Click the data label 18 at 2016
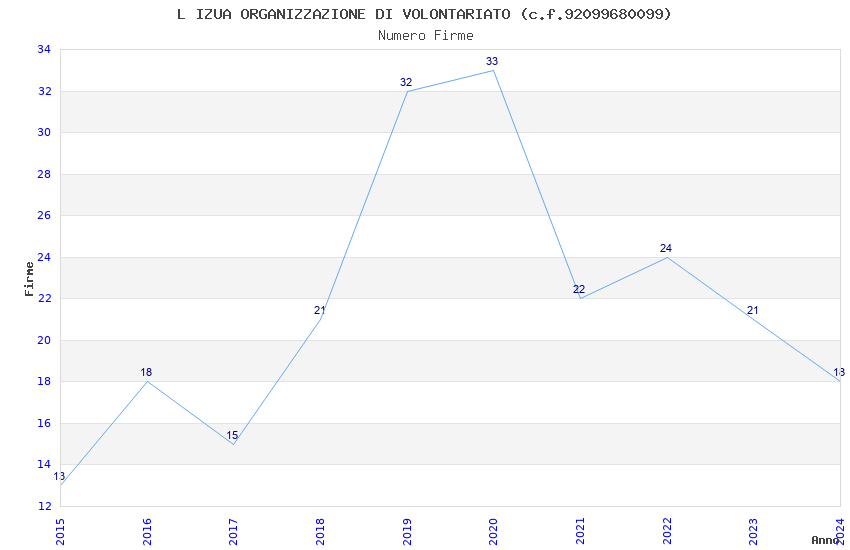850x550 pixels. tap(146, 372)
